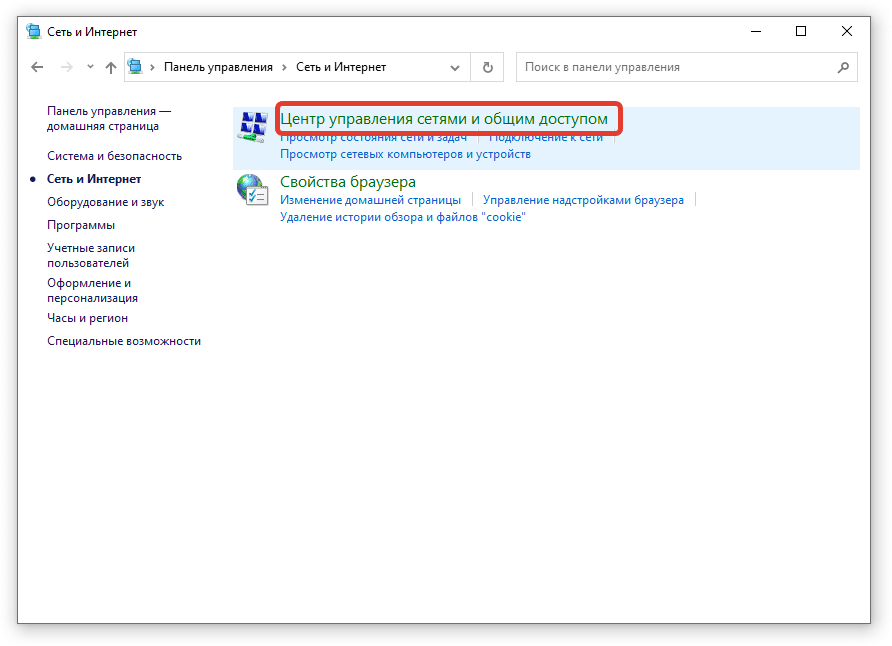Select Сеть и Интернет breadcrumb

341,67
